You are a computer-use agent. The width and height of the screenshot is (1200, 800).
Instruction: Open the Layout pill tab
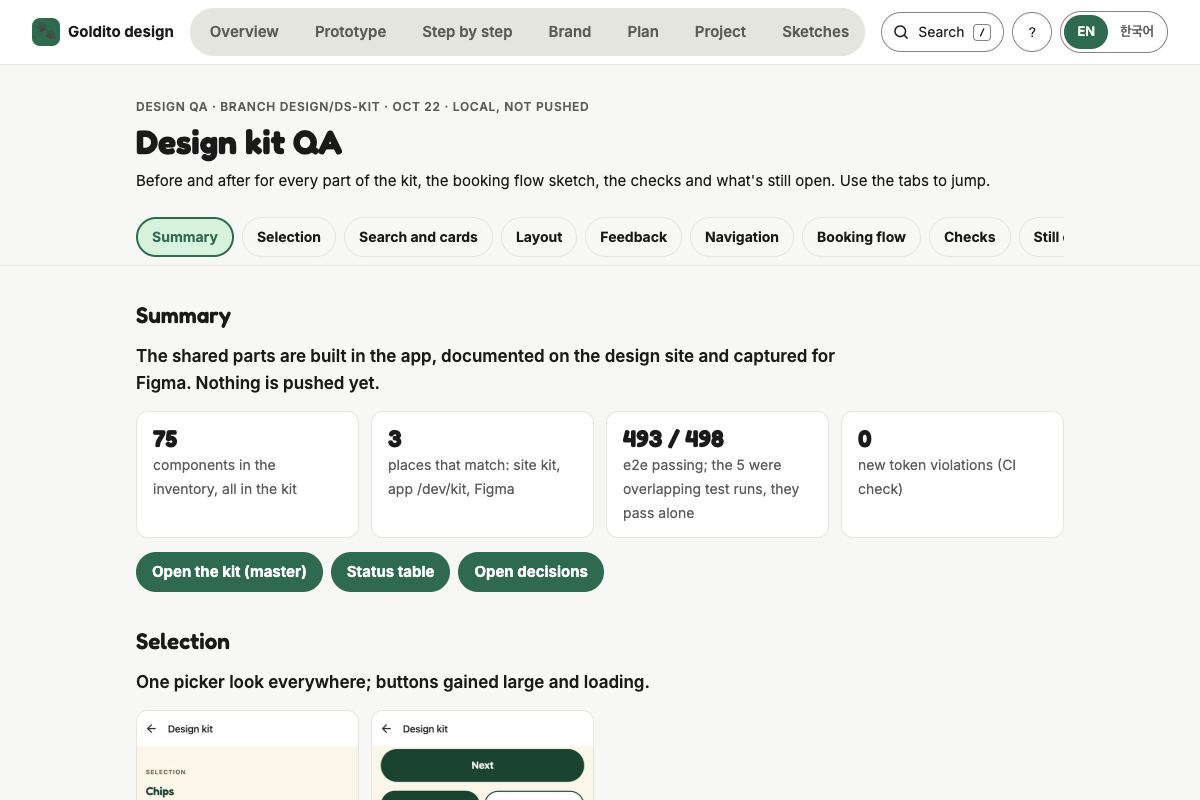click(x=539, y=237)
